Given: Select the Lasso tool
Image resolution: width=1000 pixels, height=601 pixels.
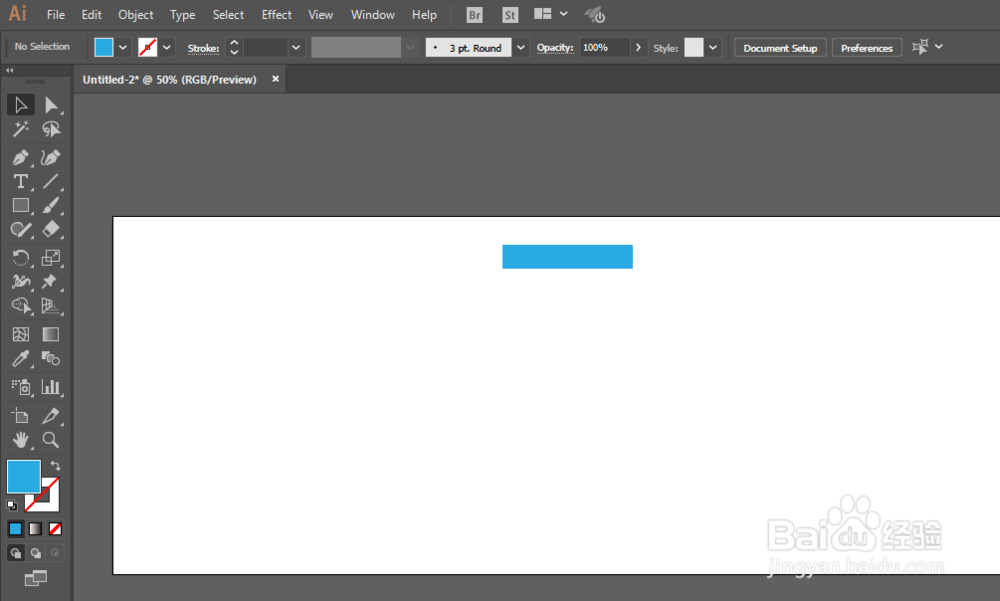Looking at the screenshot, I should pyautogui.click(x=51, y=130).
